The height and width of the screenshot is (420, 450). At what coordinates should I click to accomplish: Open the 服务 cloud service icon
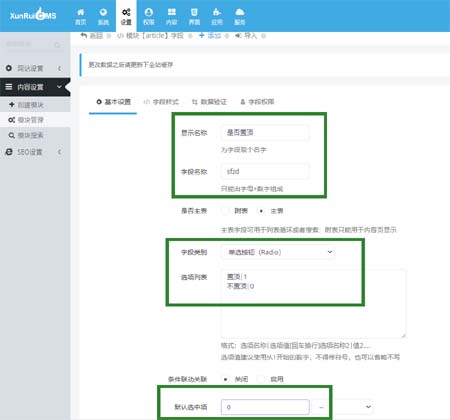click(x=240, y=17)
